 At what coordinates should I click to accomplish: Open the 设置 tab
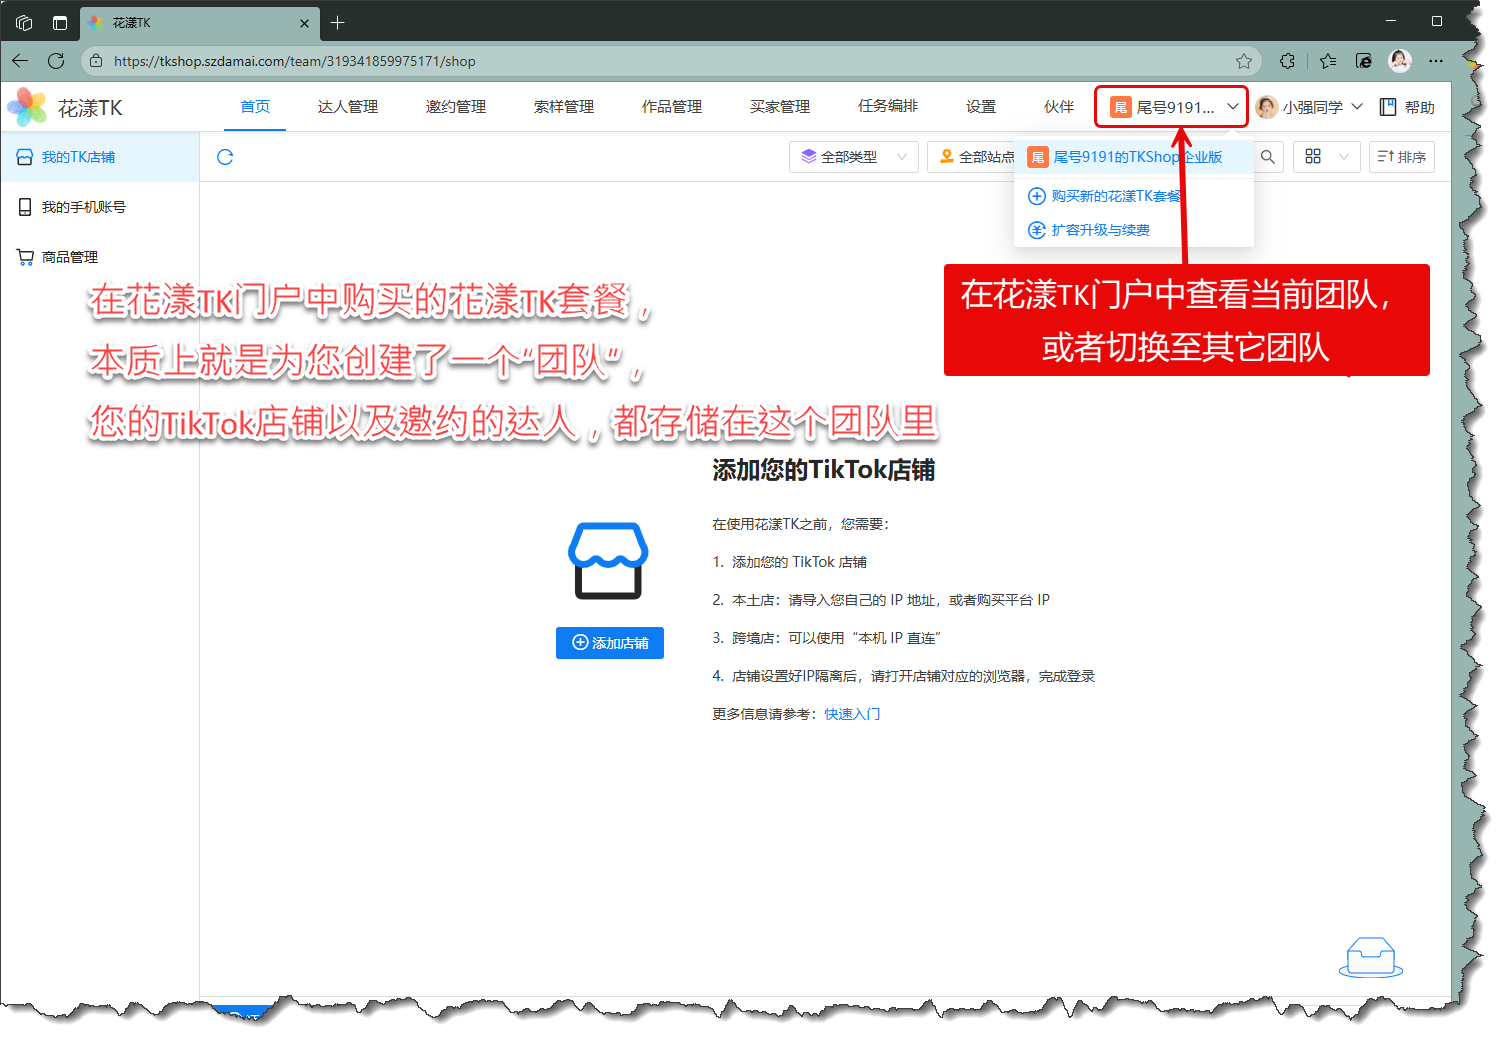click(981, 106)
